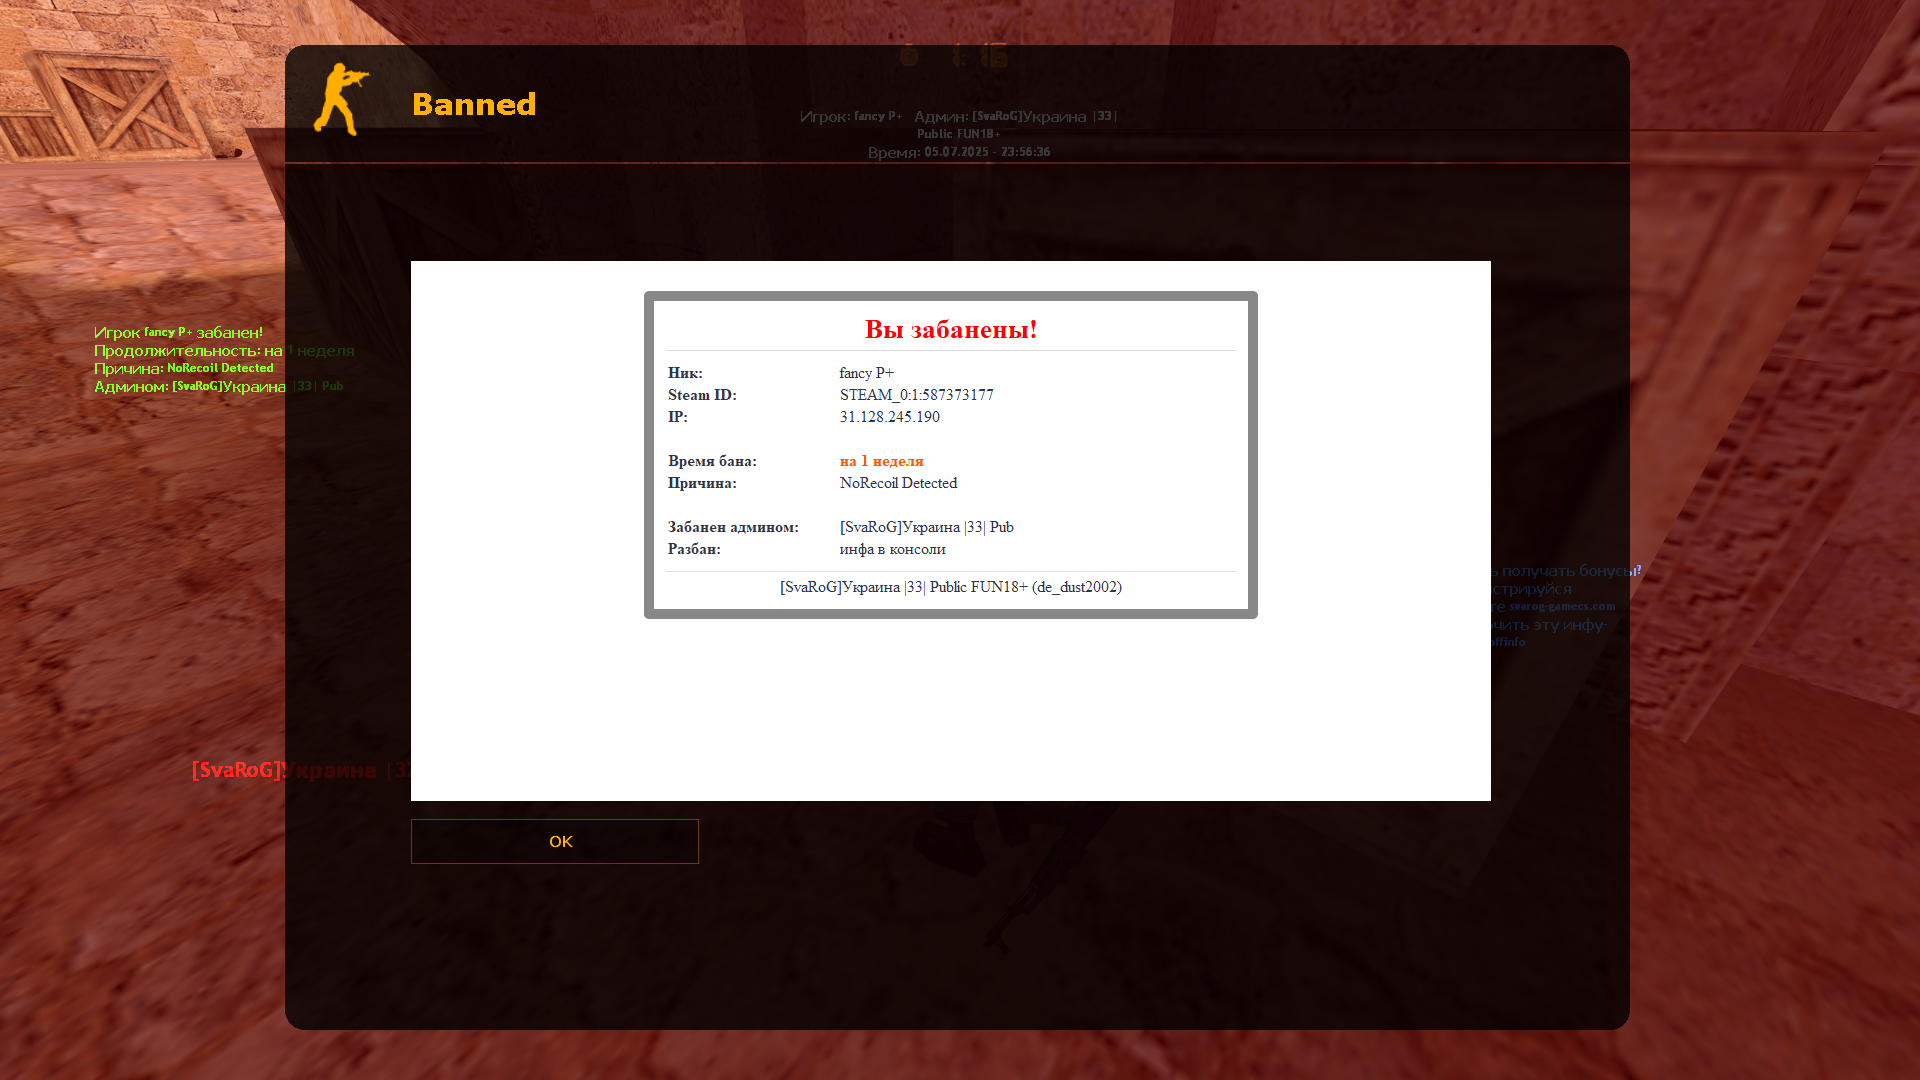Click the 'Разбан:' label
This screenshot has height=1080, width=1920.
click(x=694, y=549)
